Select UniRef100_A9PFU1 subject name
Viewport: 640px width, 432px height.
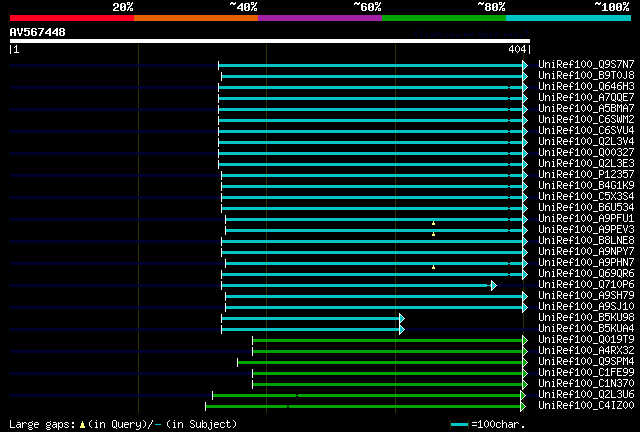[x=586, y=218]
